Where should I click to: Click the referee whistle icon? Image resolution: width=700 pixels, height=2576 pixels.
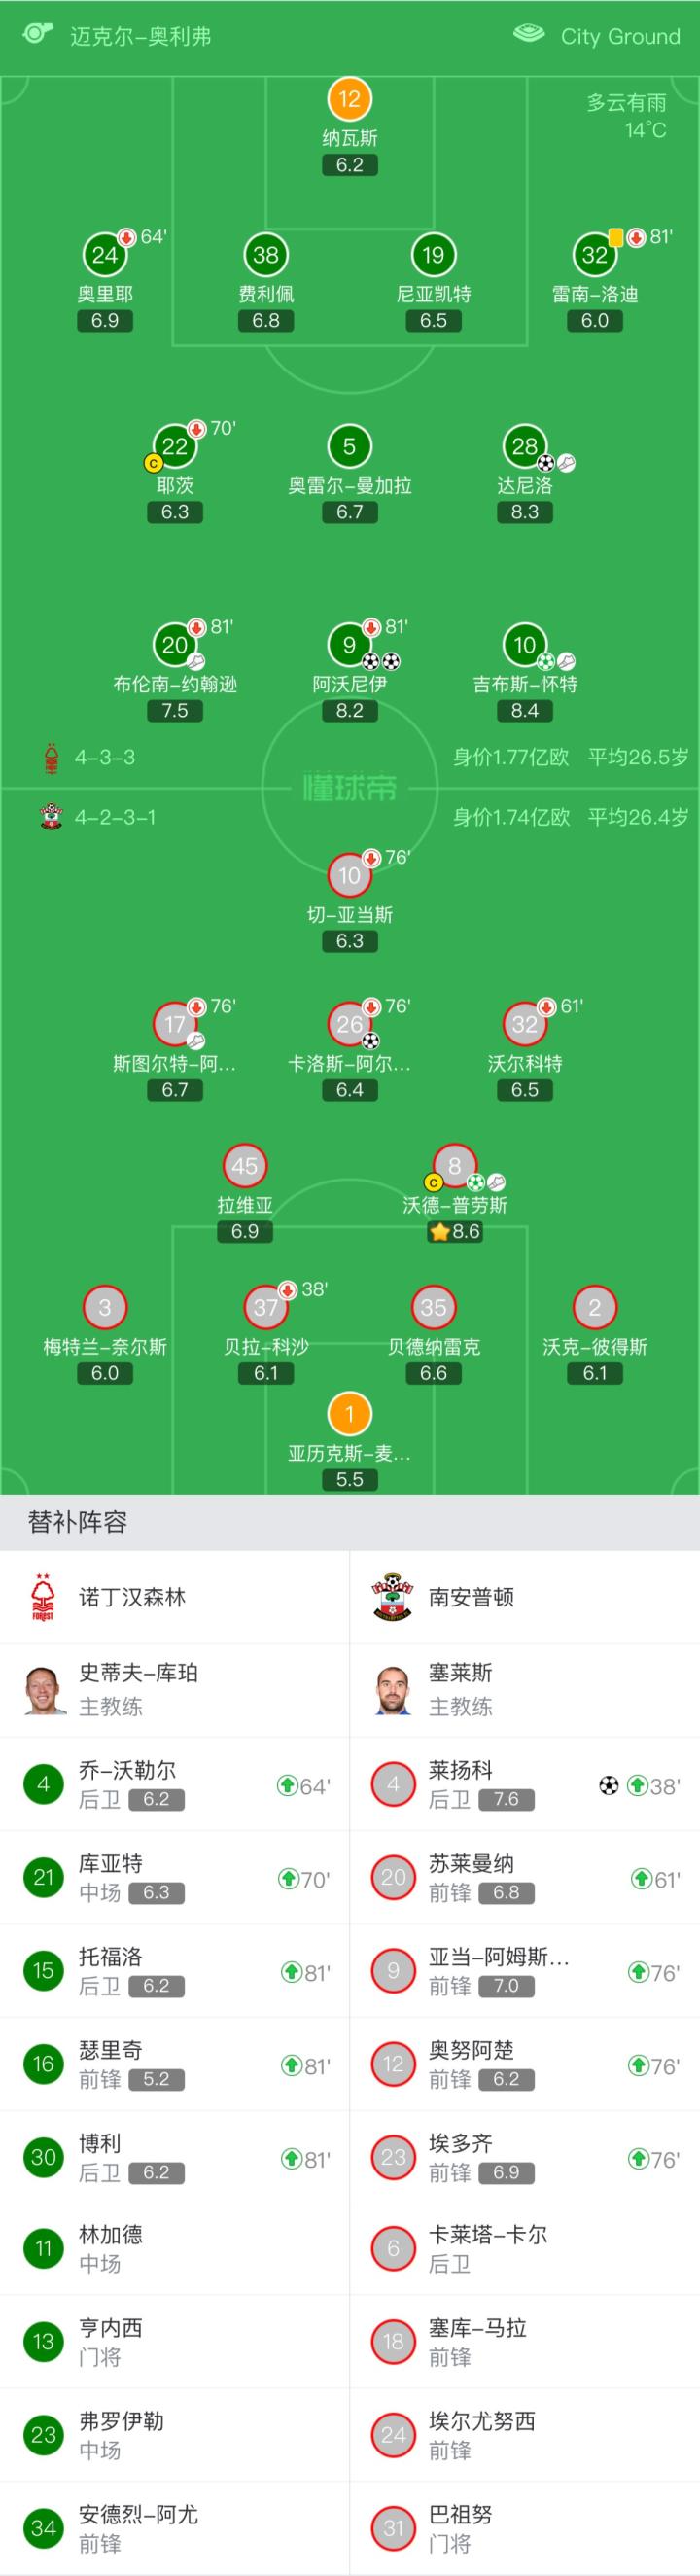tap(37, 34)
